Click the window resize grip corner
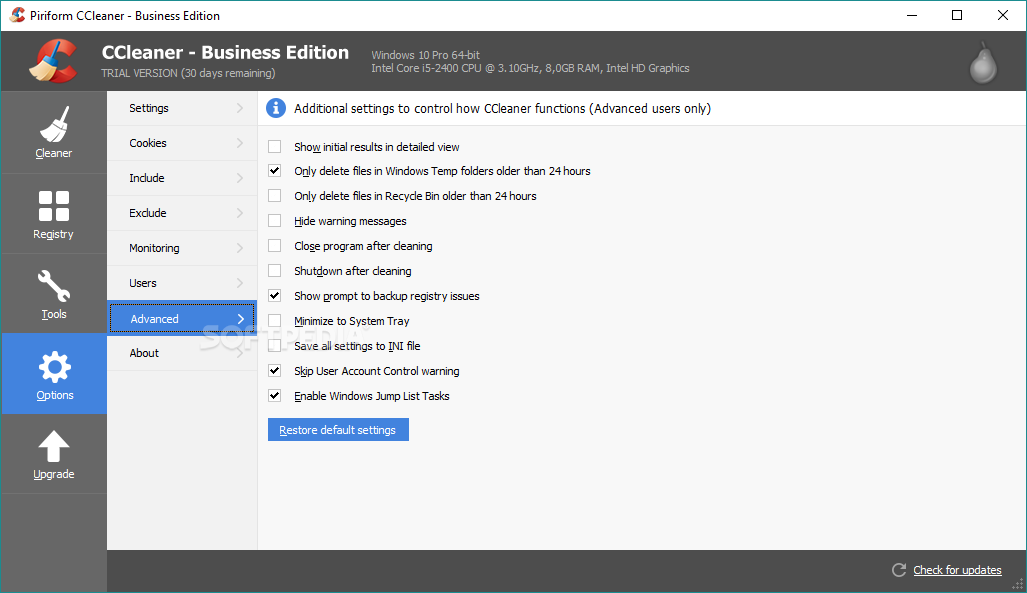Viewport: 1027px width, 593px height. (1017, 584)
